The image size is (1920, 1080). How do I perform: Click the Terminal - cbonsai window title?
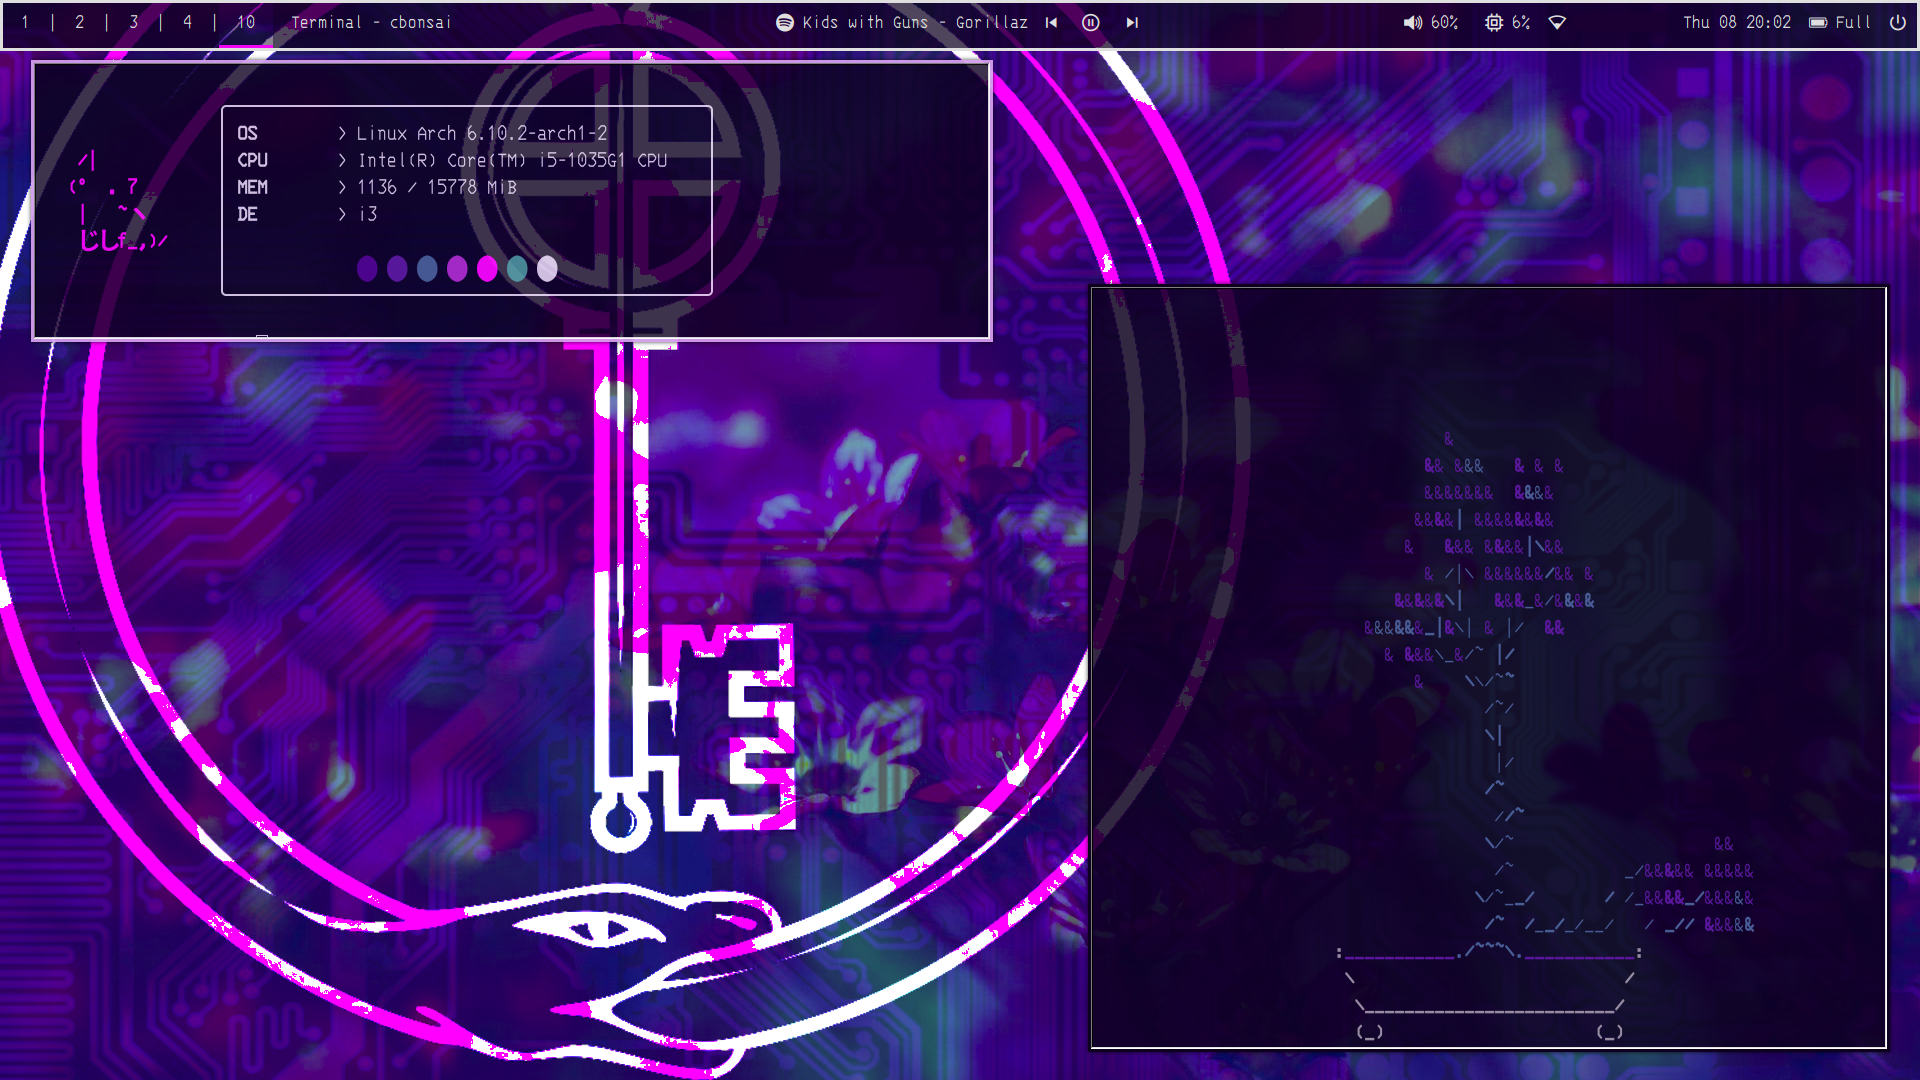(371, 22)
